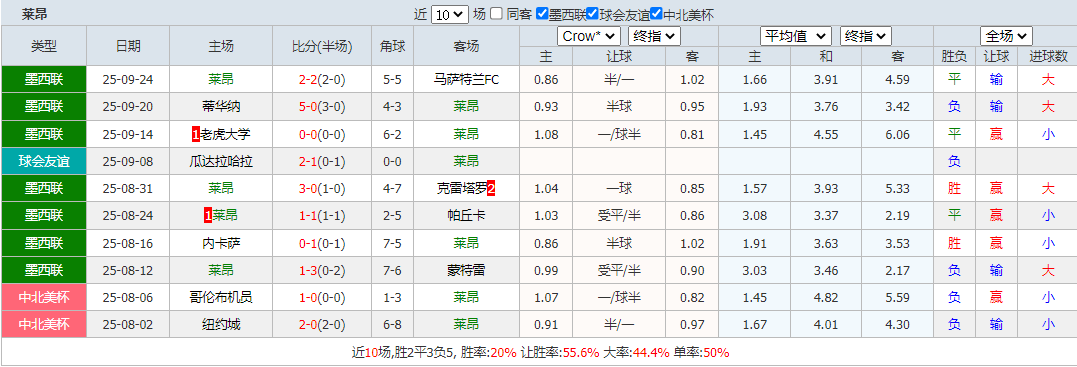Click the 角球 column header
This screenshot has width=1077, height=367.
393,46
